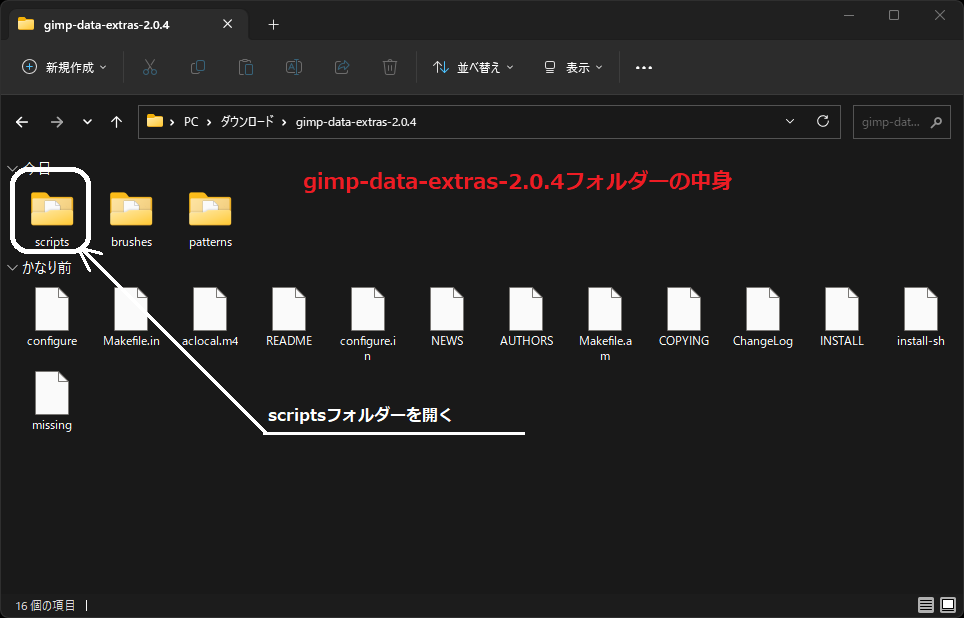Add a new tab with plus button

tap(274, 25)
